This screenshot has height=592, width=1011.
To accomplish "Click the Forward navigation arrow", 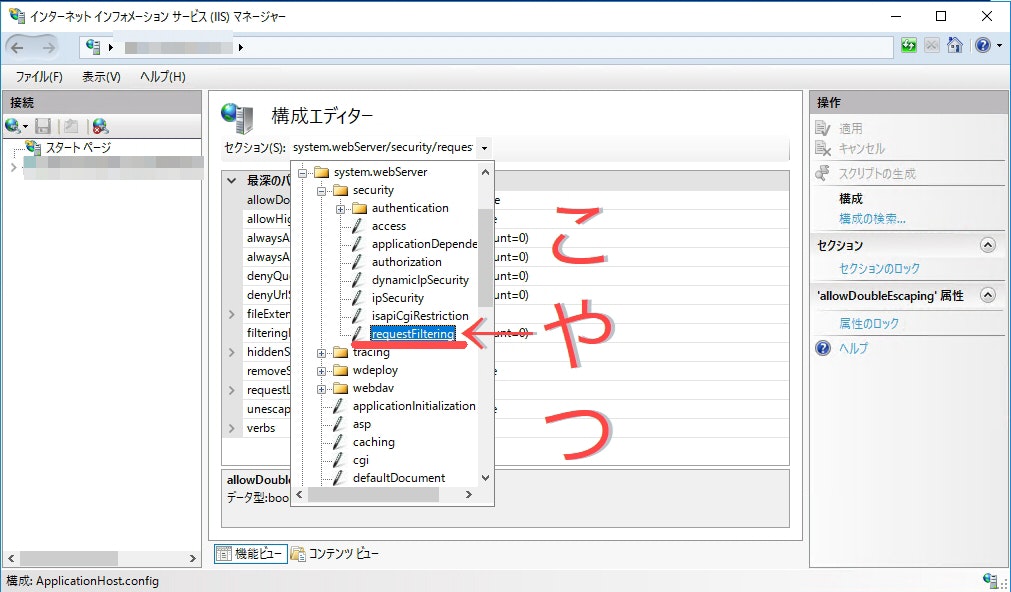I will click(48, 47).
